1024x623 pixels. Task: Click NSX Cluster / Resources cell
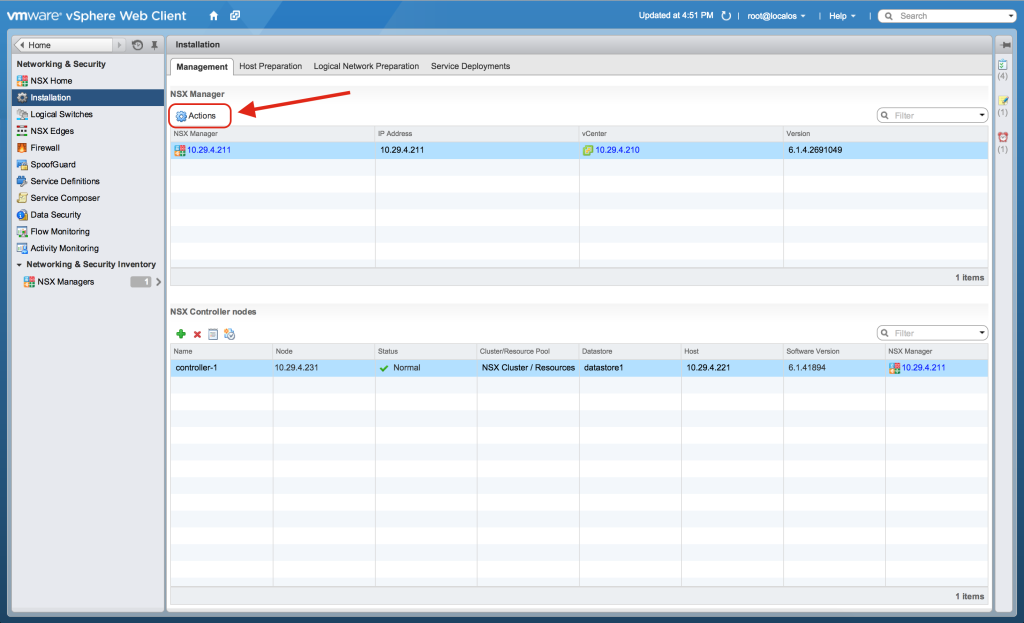(528, 368)
